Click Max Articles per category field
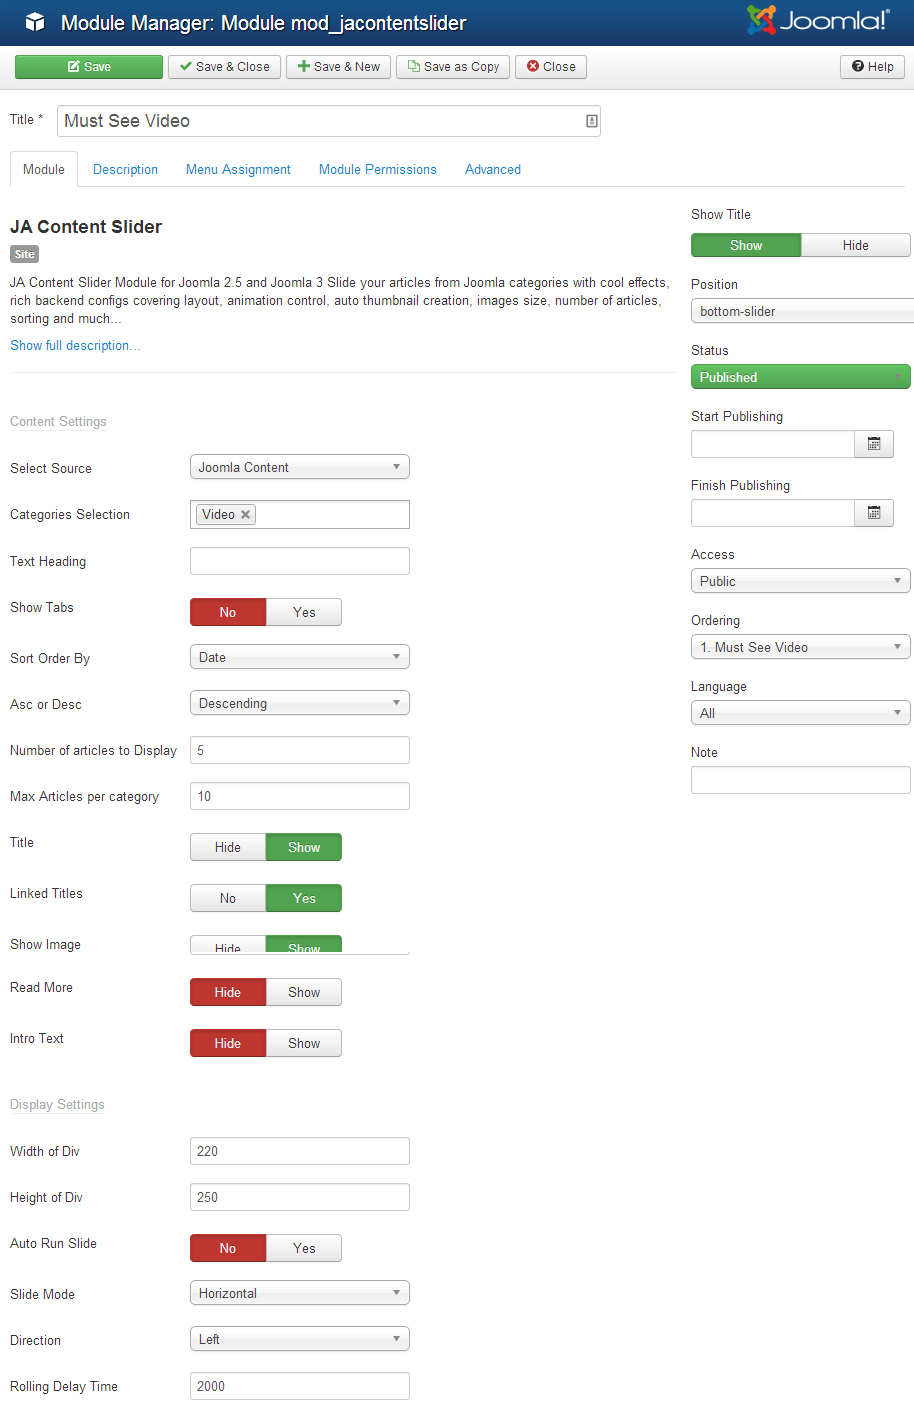 [300, 796]
